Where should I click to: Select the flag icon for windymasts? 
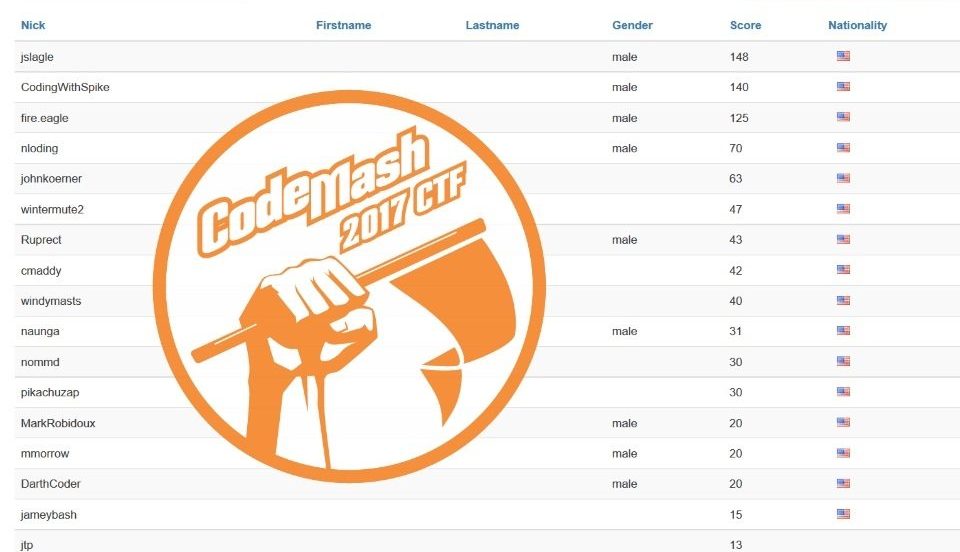843,300
